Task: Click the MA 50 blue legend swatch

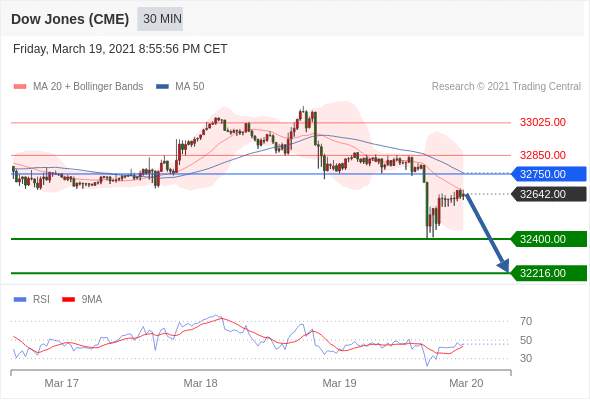Action: coord(162,87)
